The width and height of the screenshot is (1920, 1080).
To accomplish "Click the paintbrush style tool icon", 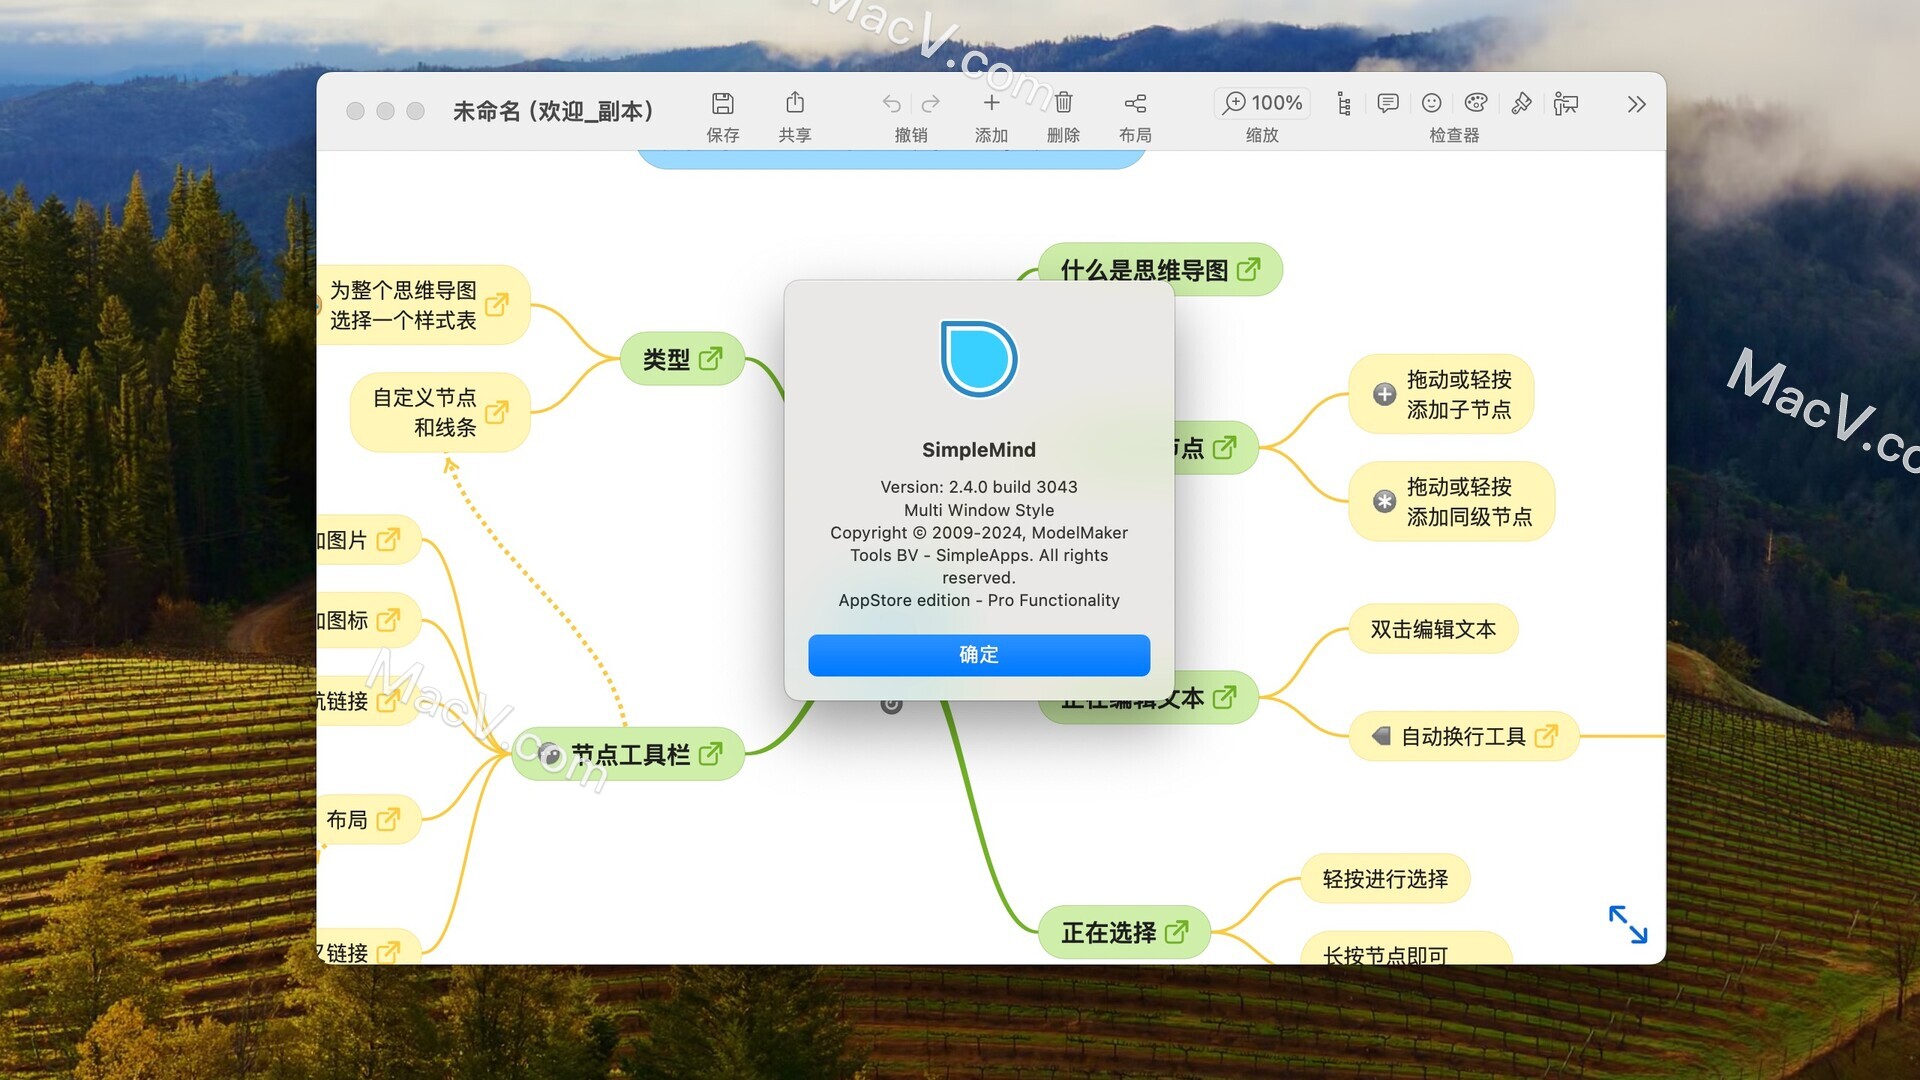I will click(x=1521, y=103).
